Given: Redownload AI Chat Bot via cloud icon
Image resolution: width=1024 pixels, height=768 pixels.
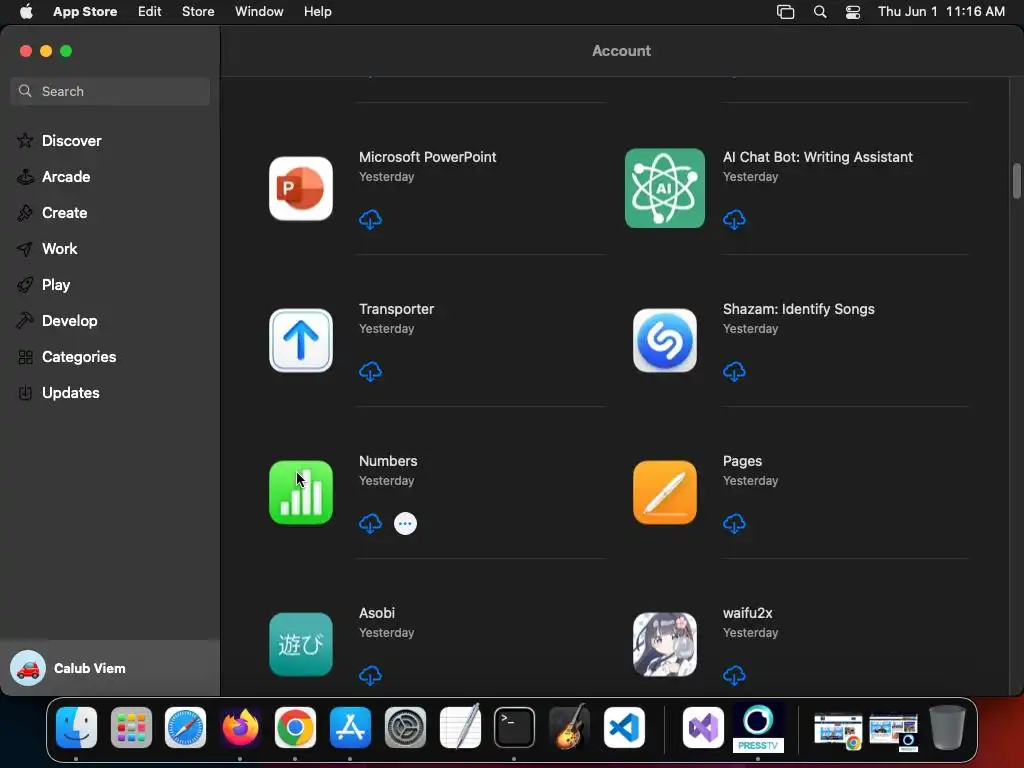Looking at the screenshot, I should tap(734, 219).
